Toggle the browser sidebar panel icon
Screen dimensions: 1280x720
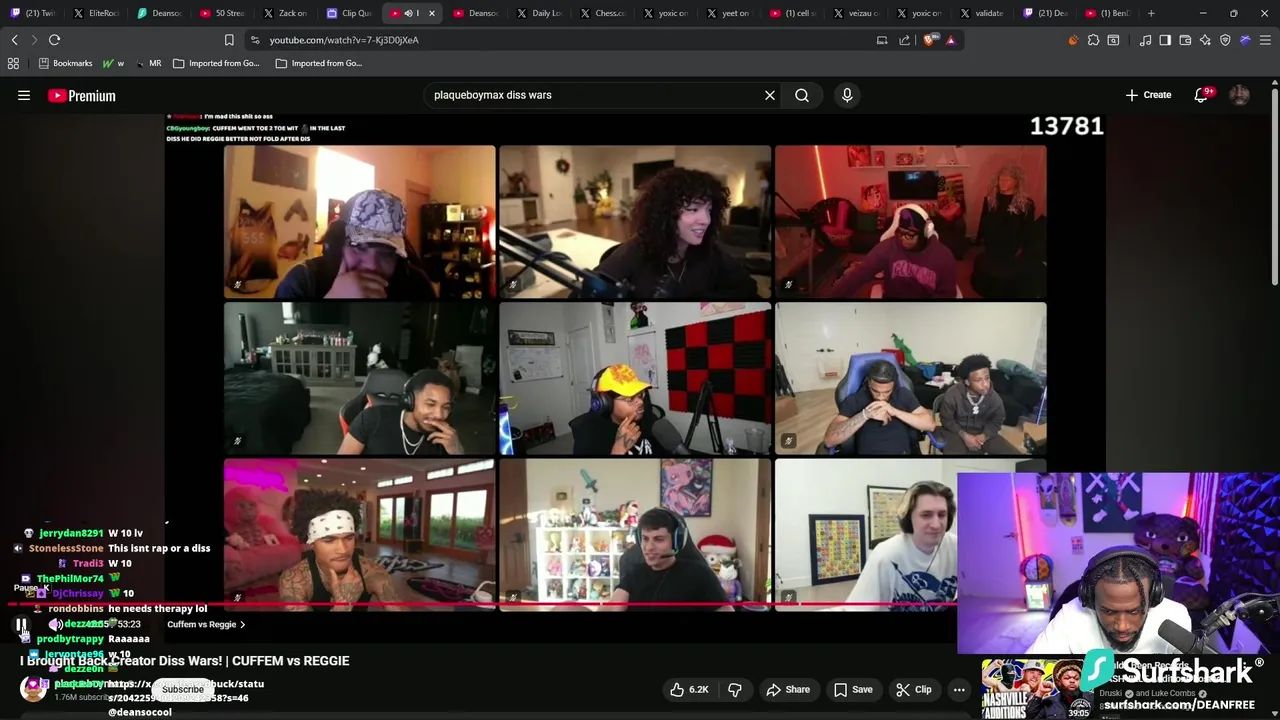click(1165, 40)
